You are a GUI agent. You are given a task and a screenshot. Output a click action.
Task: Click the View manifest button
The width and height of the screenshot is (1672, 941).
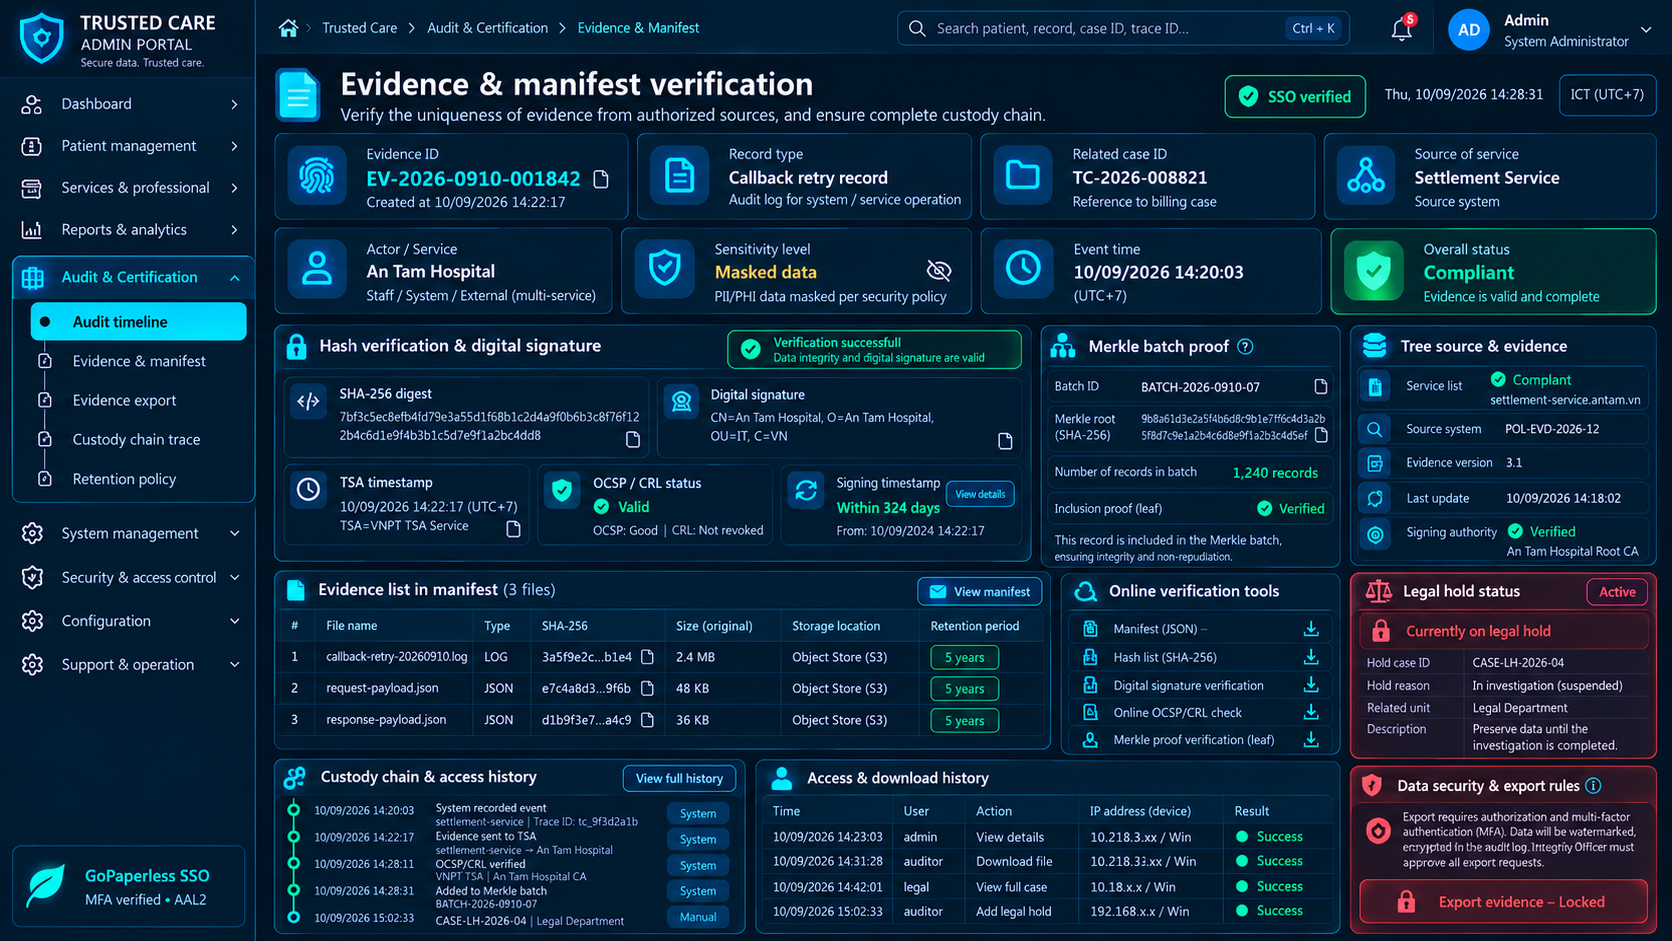(980, 592)
